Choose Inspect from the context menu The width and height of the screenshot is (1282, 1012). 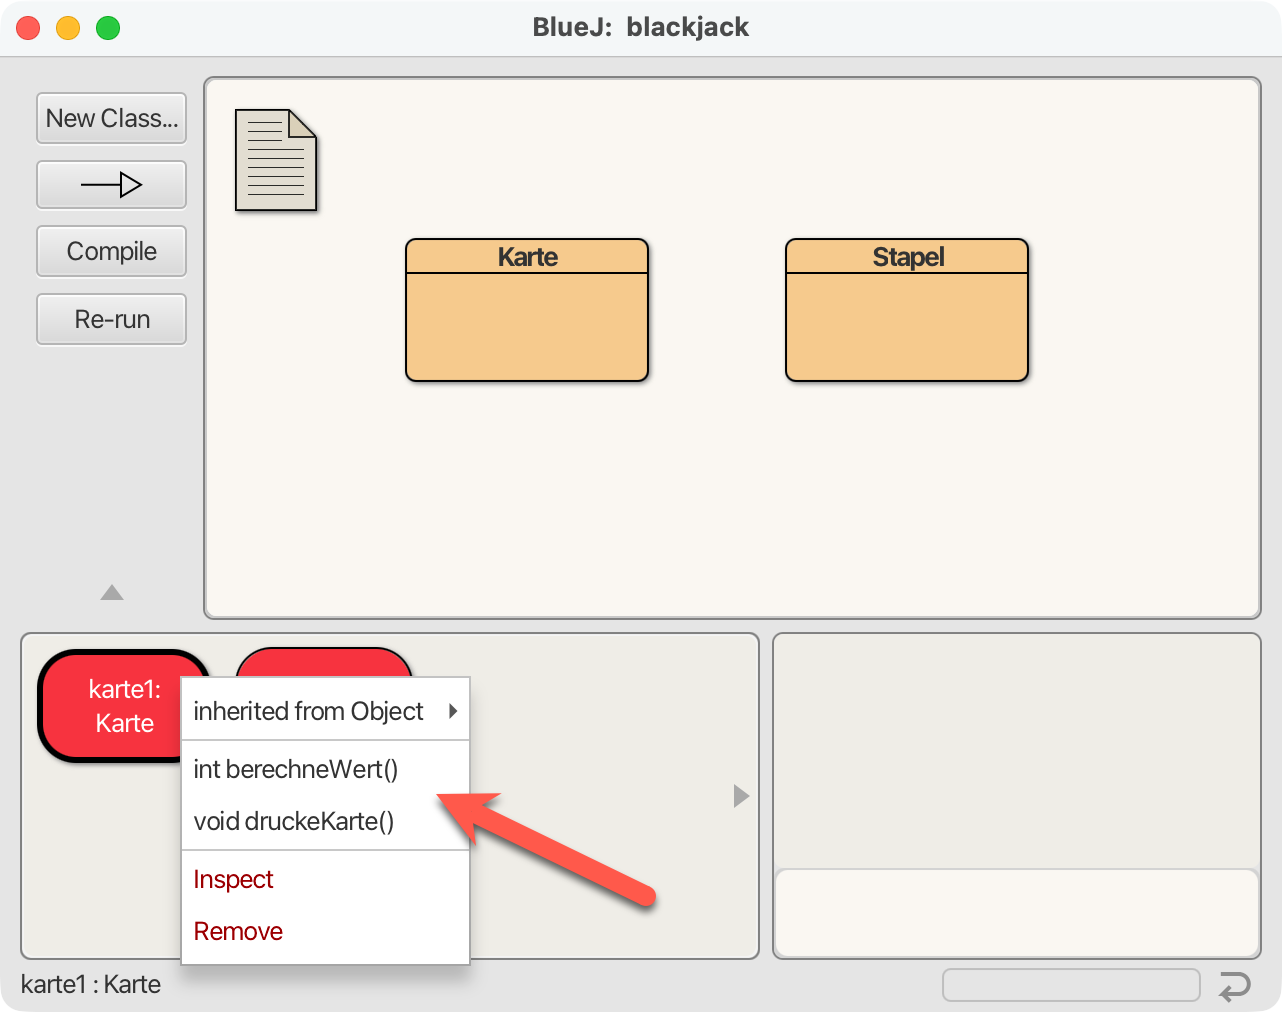233,879
